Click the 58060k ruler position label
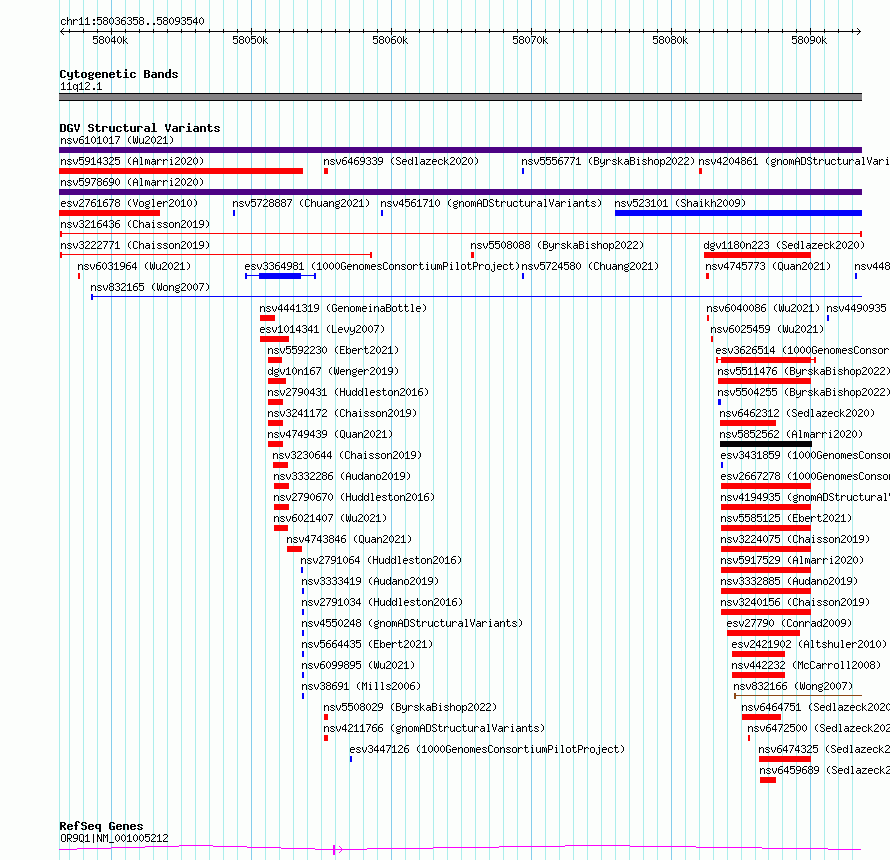This screenshot has width=890, height=860. coord(390,40)
